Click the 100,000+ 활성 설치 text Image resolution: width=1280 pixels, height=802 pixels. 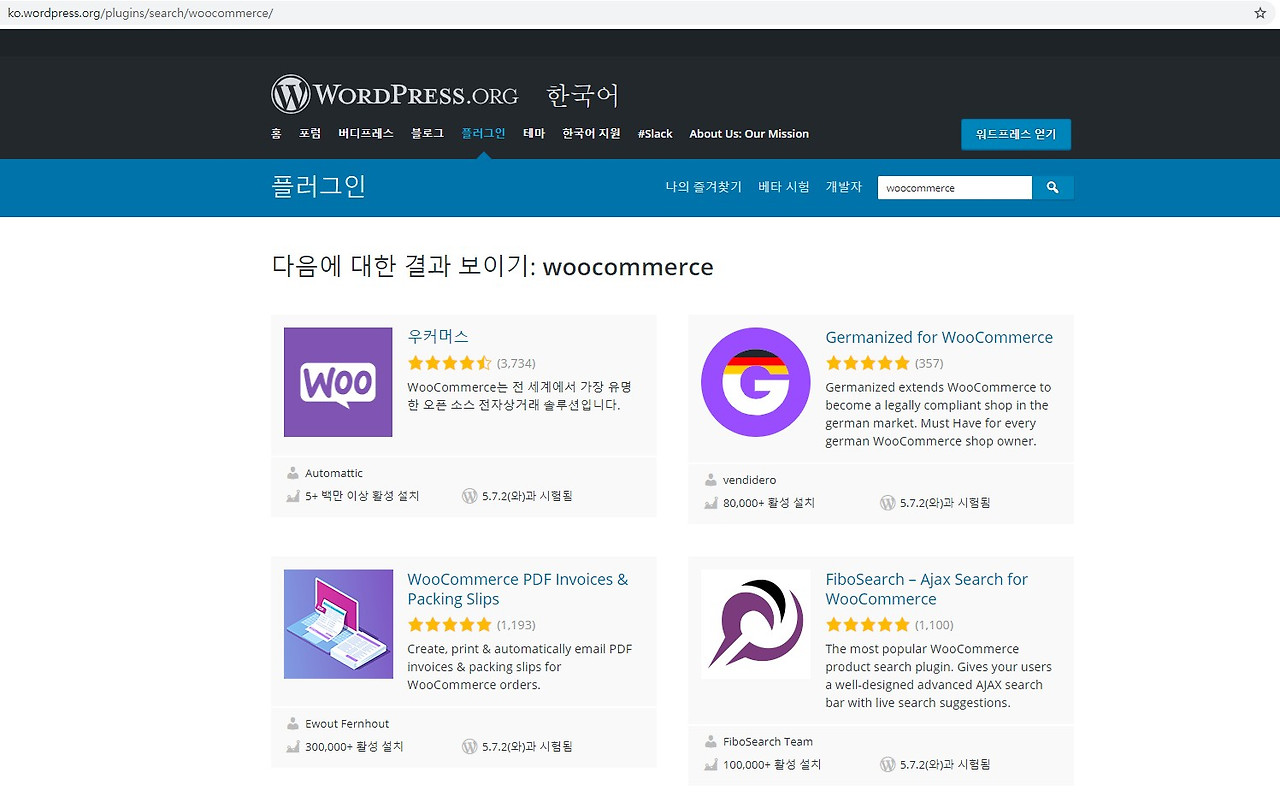[x=772, y=764]
